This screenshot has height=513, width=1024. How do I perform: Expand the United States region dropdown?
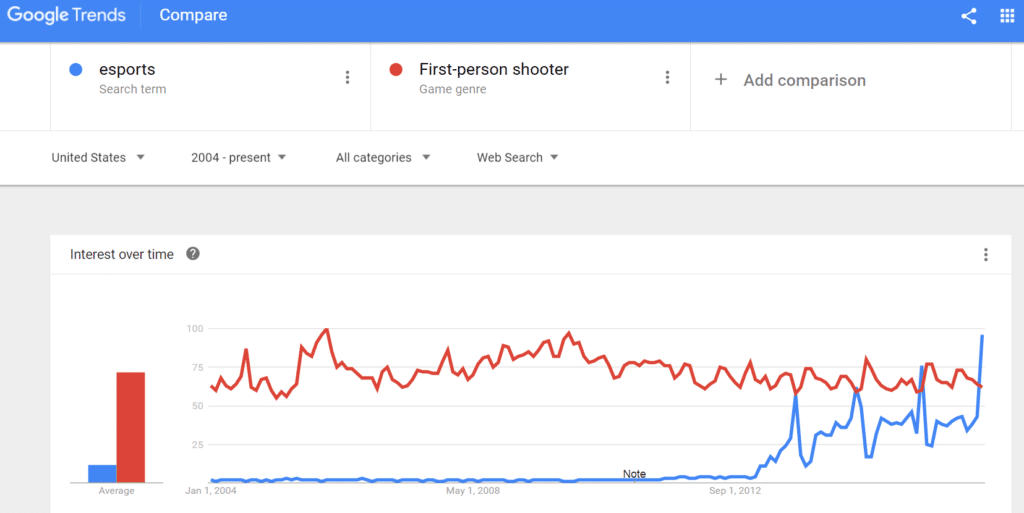coord(98,157)
